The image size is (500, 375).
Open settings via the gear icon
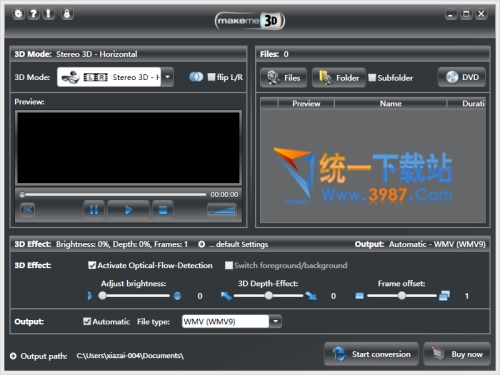(19, 14)
